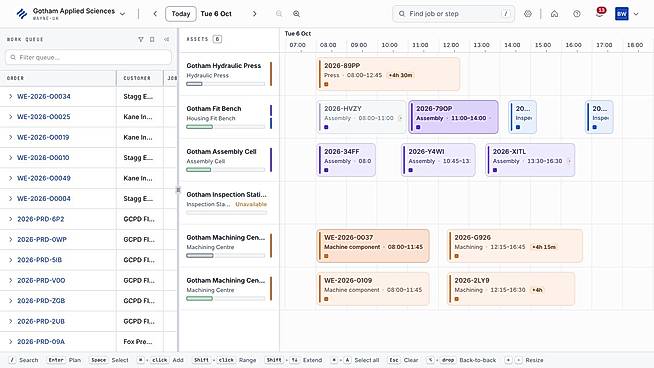
Task: Expand order WE-2026-00019
Action: pos(10,137)
